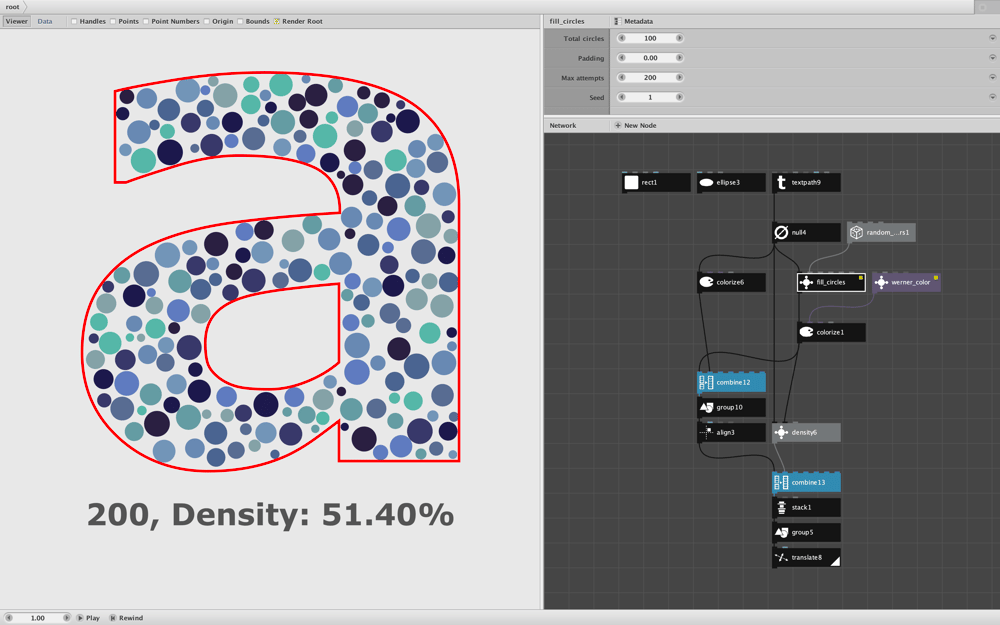Select the combine13 node icon

tap(781, 483)
